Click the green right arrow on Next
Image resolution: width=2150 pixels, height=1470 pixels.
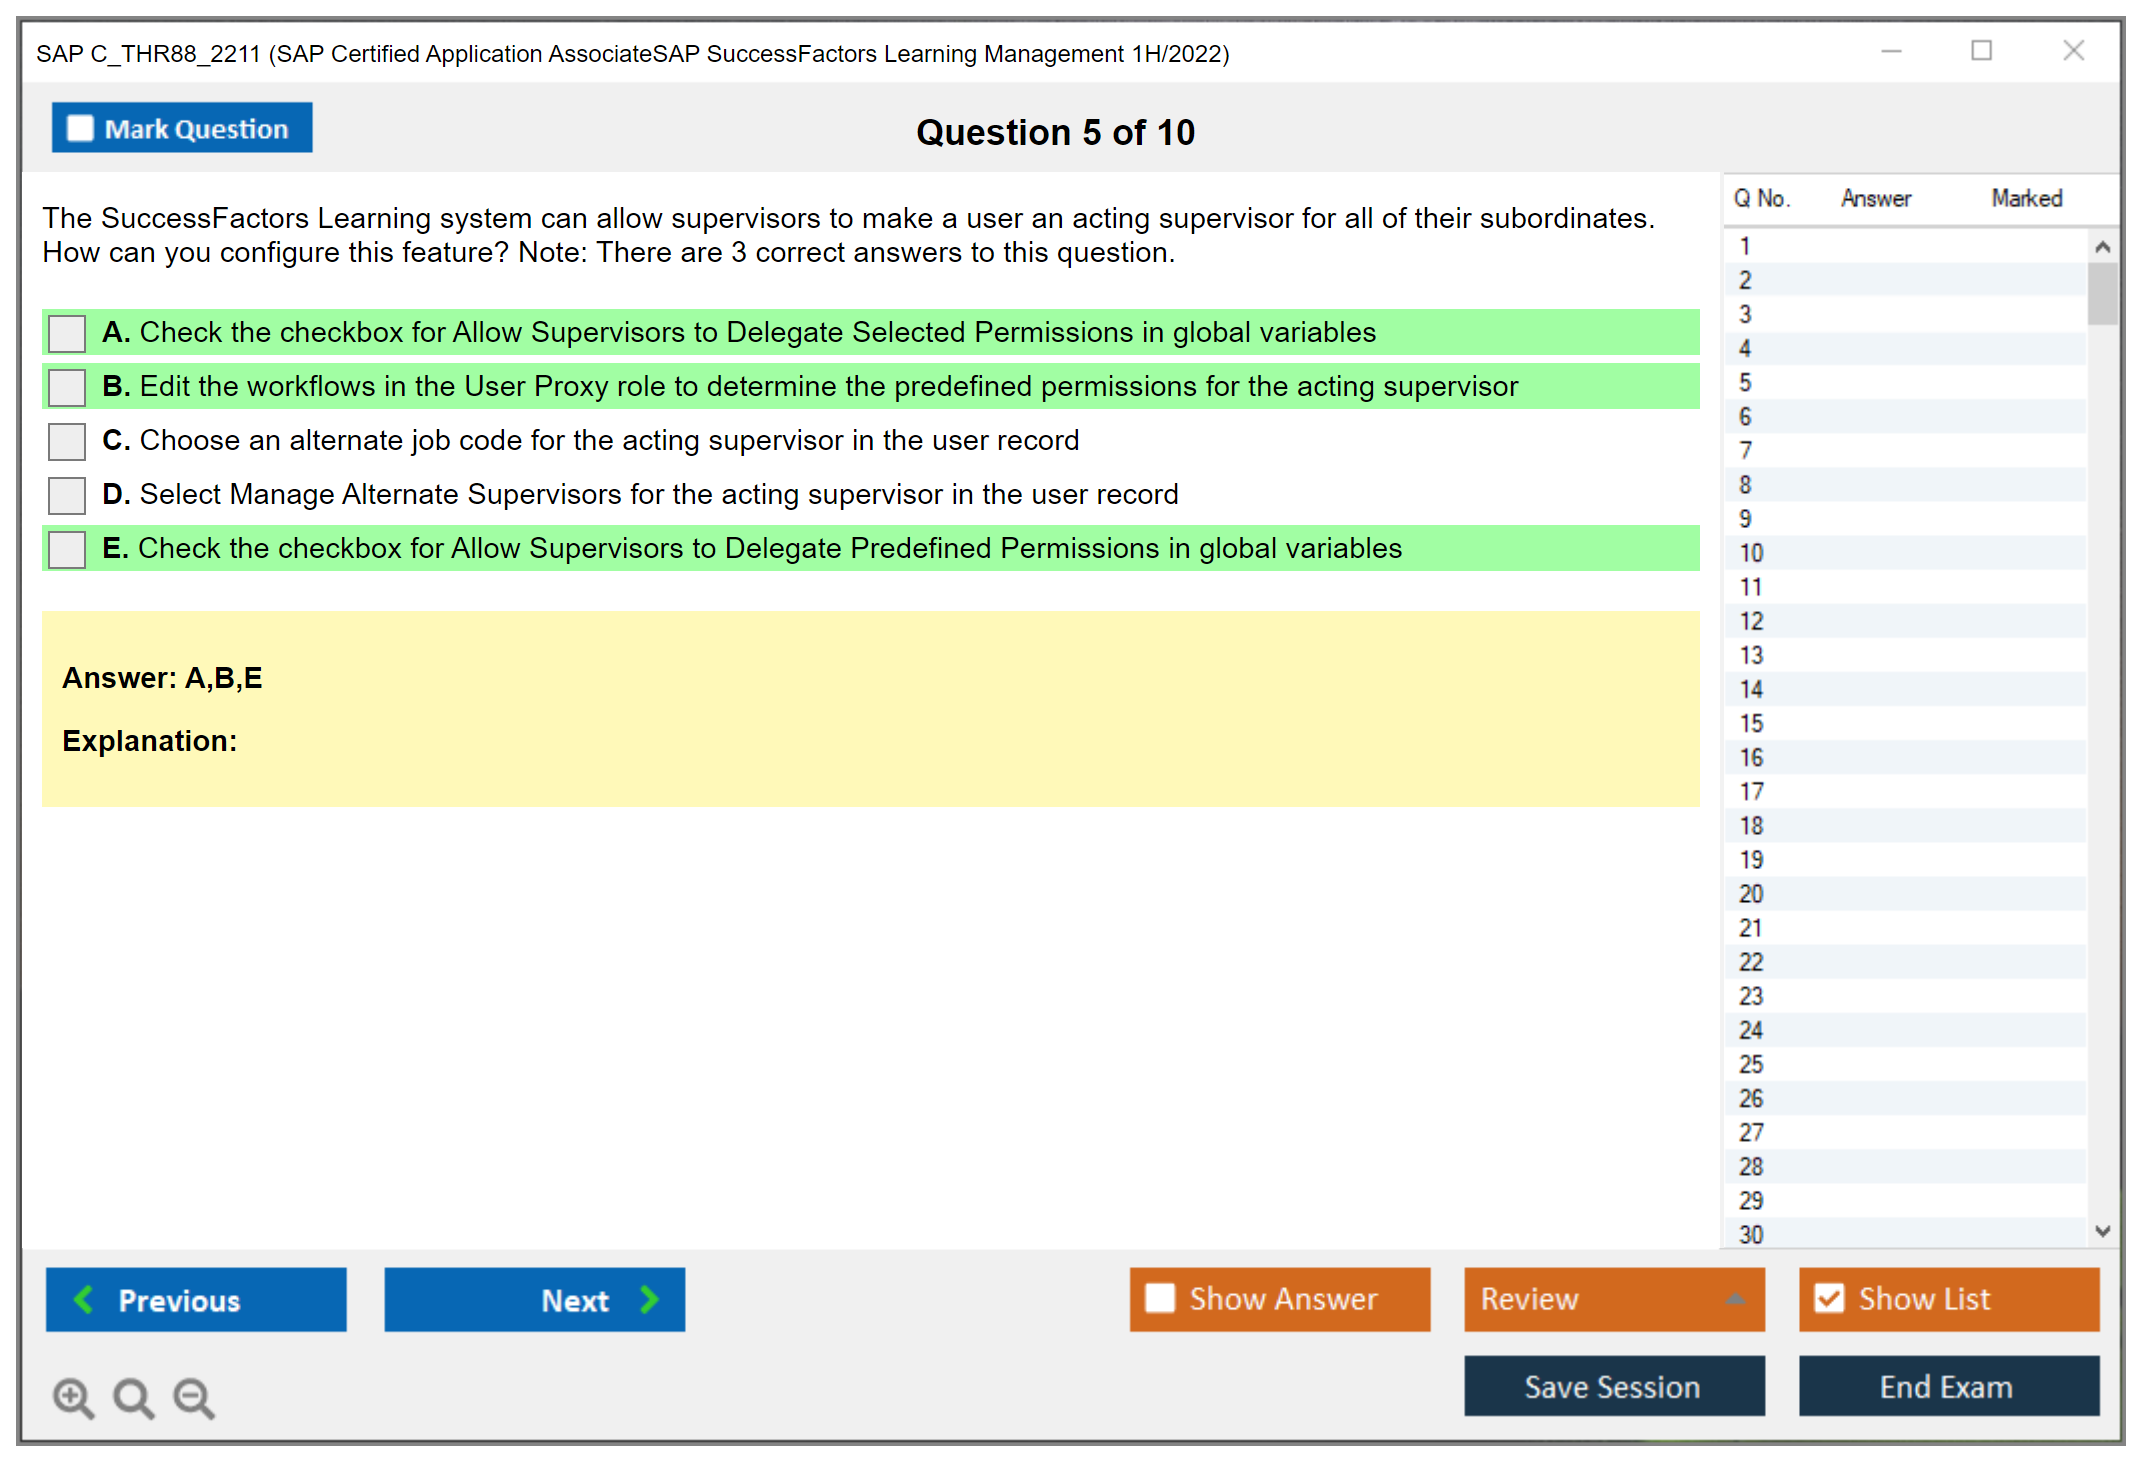[649, 1299]
